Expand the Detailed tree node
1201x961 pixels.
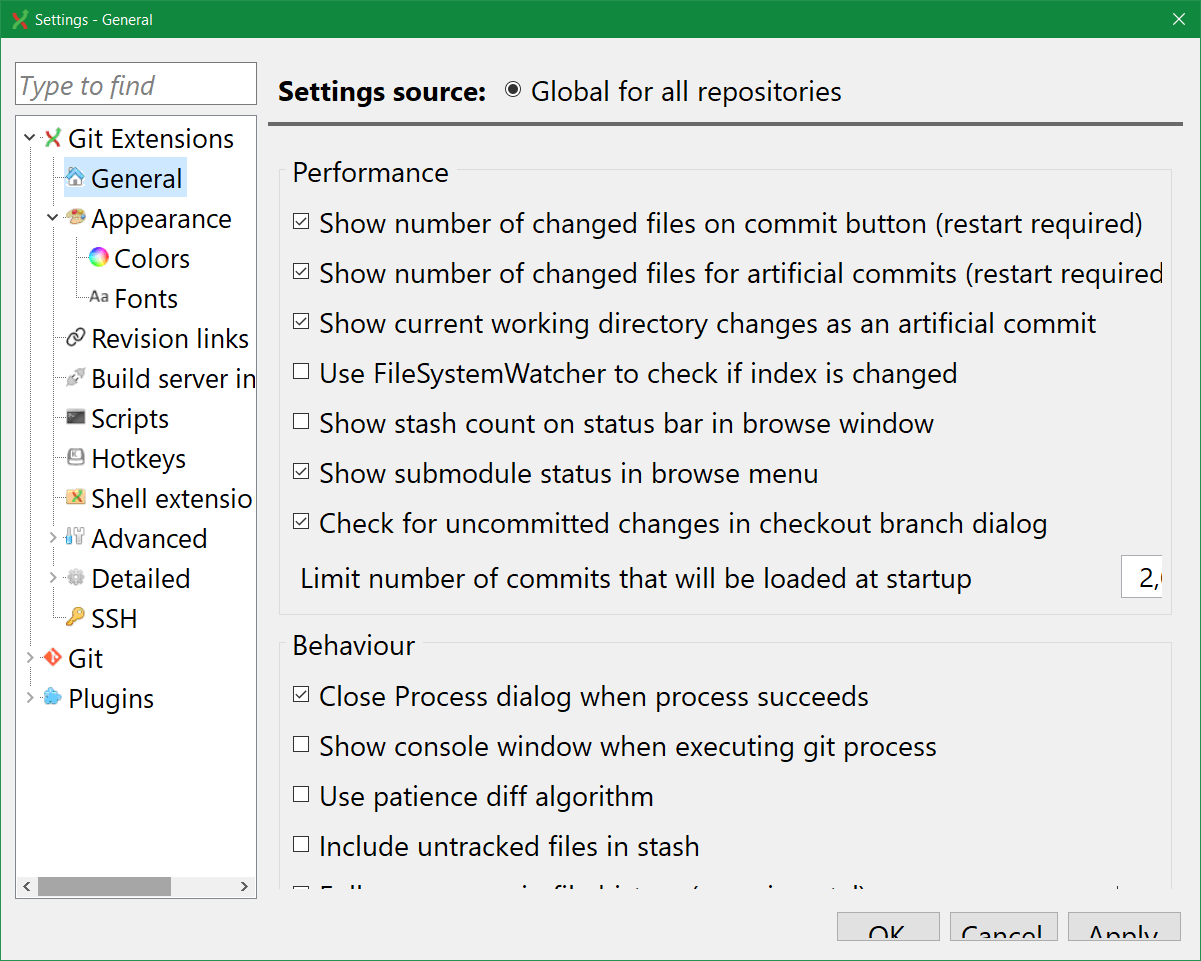click(x=53, y=578)
